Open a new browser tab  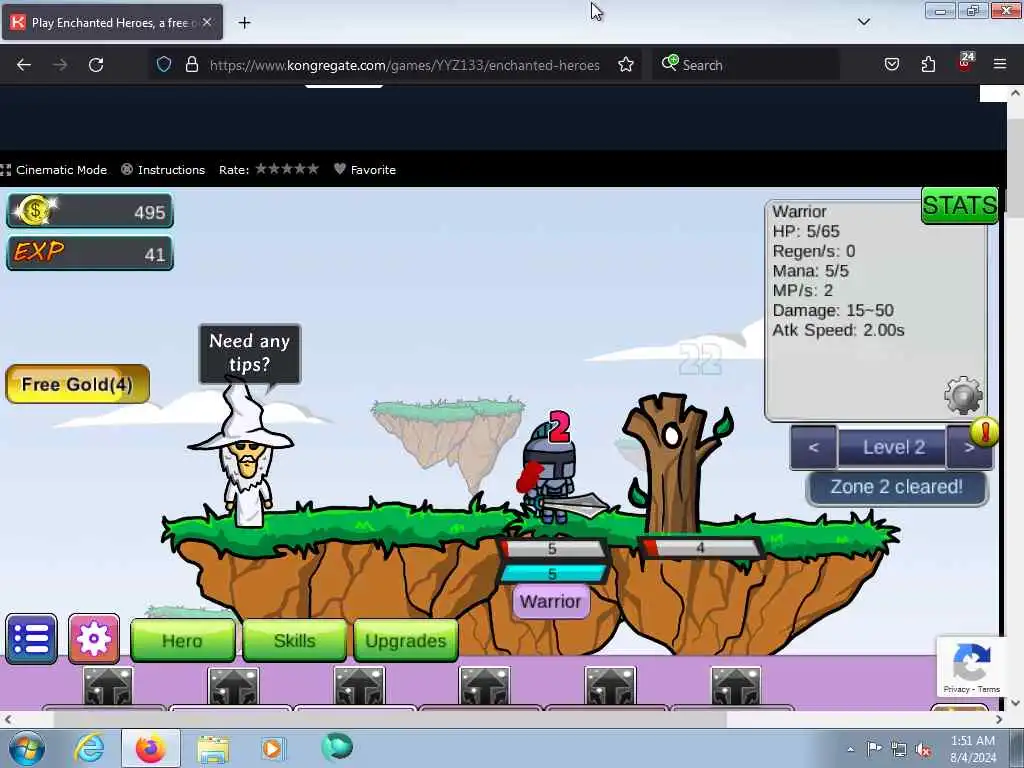pos(244,23)
